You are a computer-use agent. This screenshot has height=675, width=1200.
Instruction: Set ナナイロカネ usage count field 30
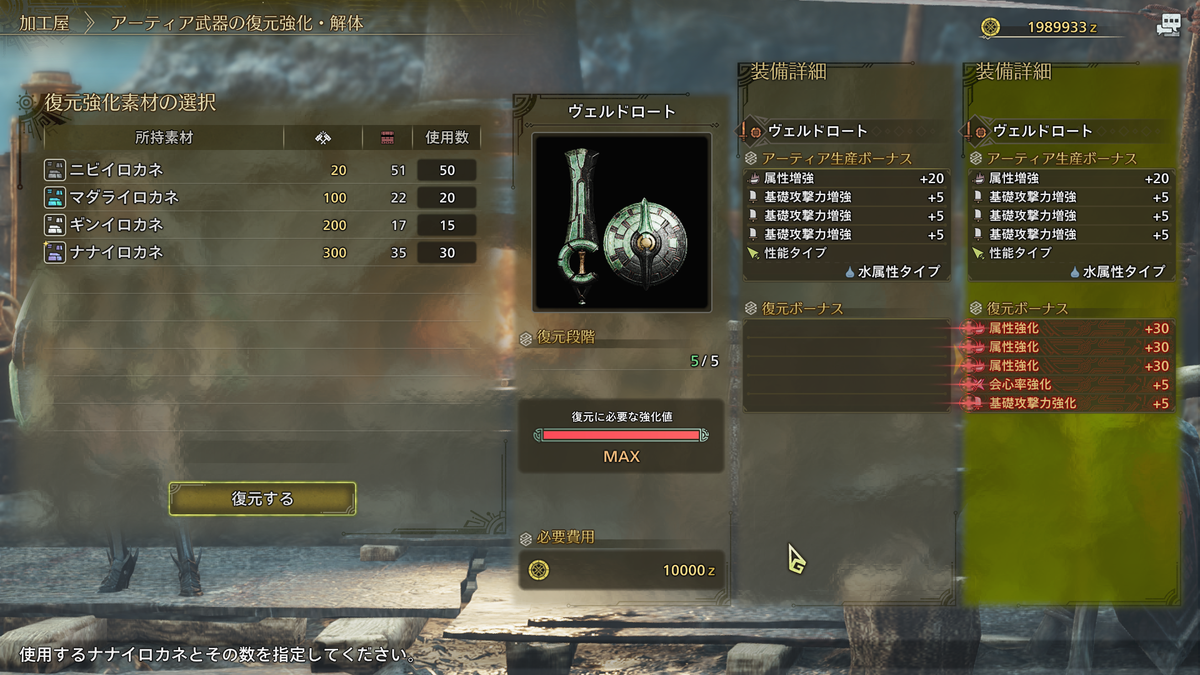tap(447, 253)
